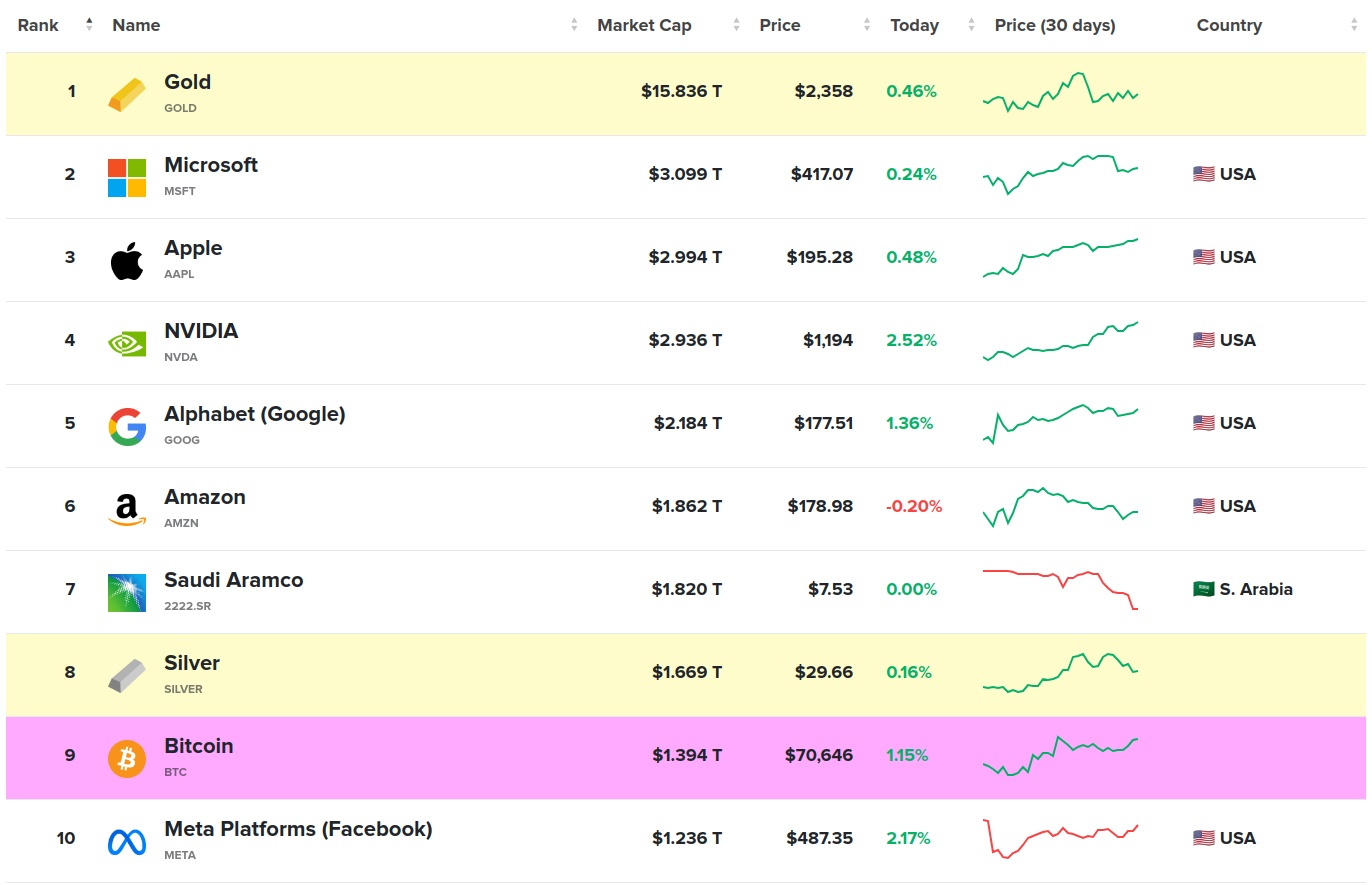
Task: Sort table using Market Cap arrows
Action: [736, 25]
